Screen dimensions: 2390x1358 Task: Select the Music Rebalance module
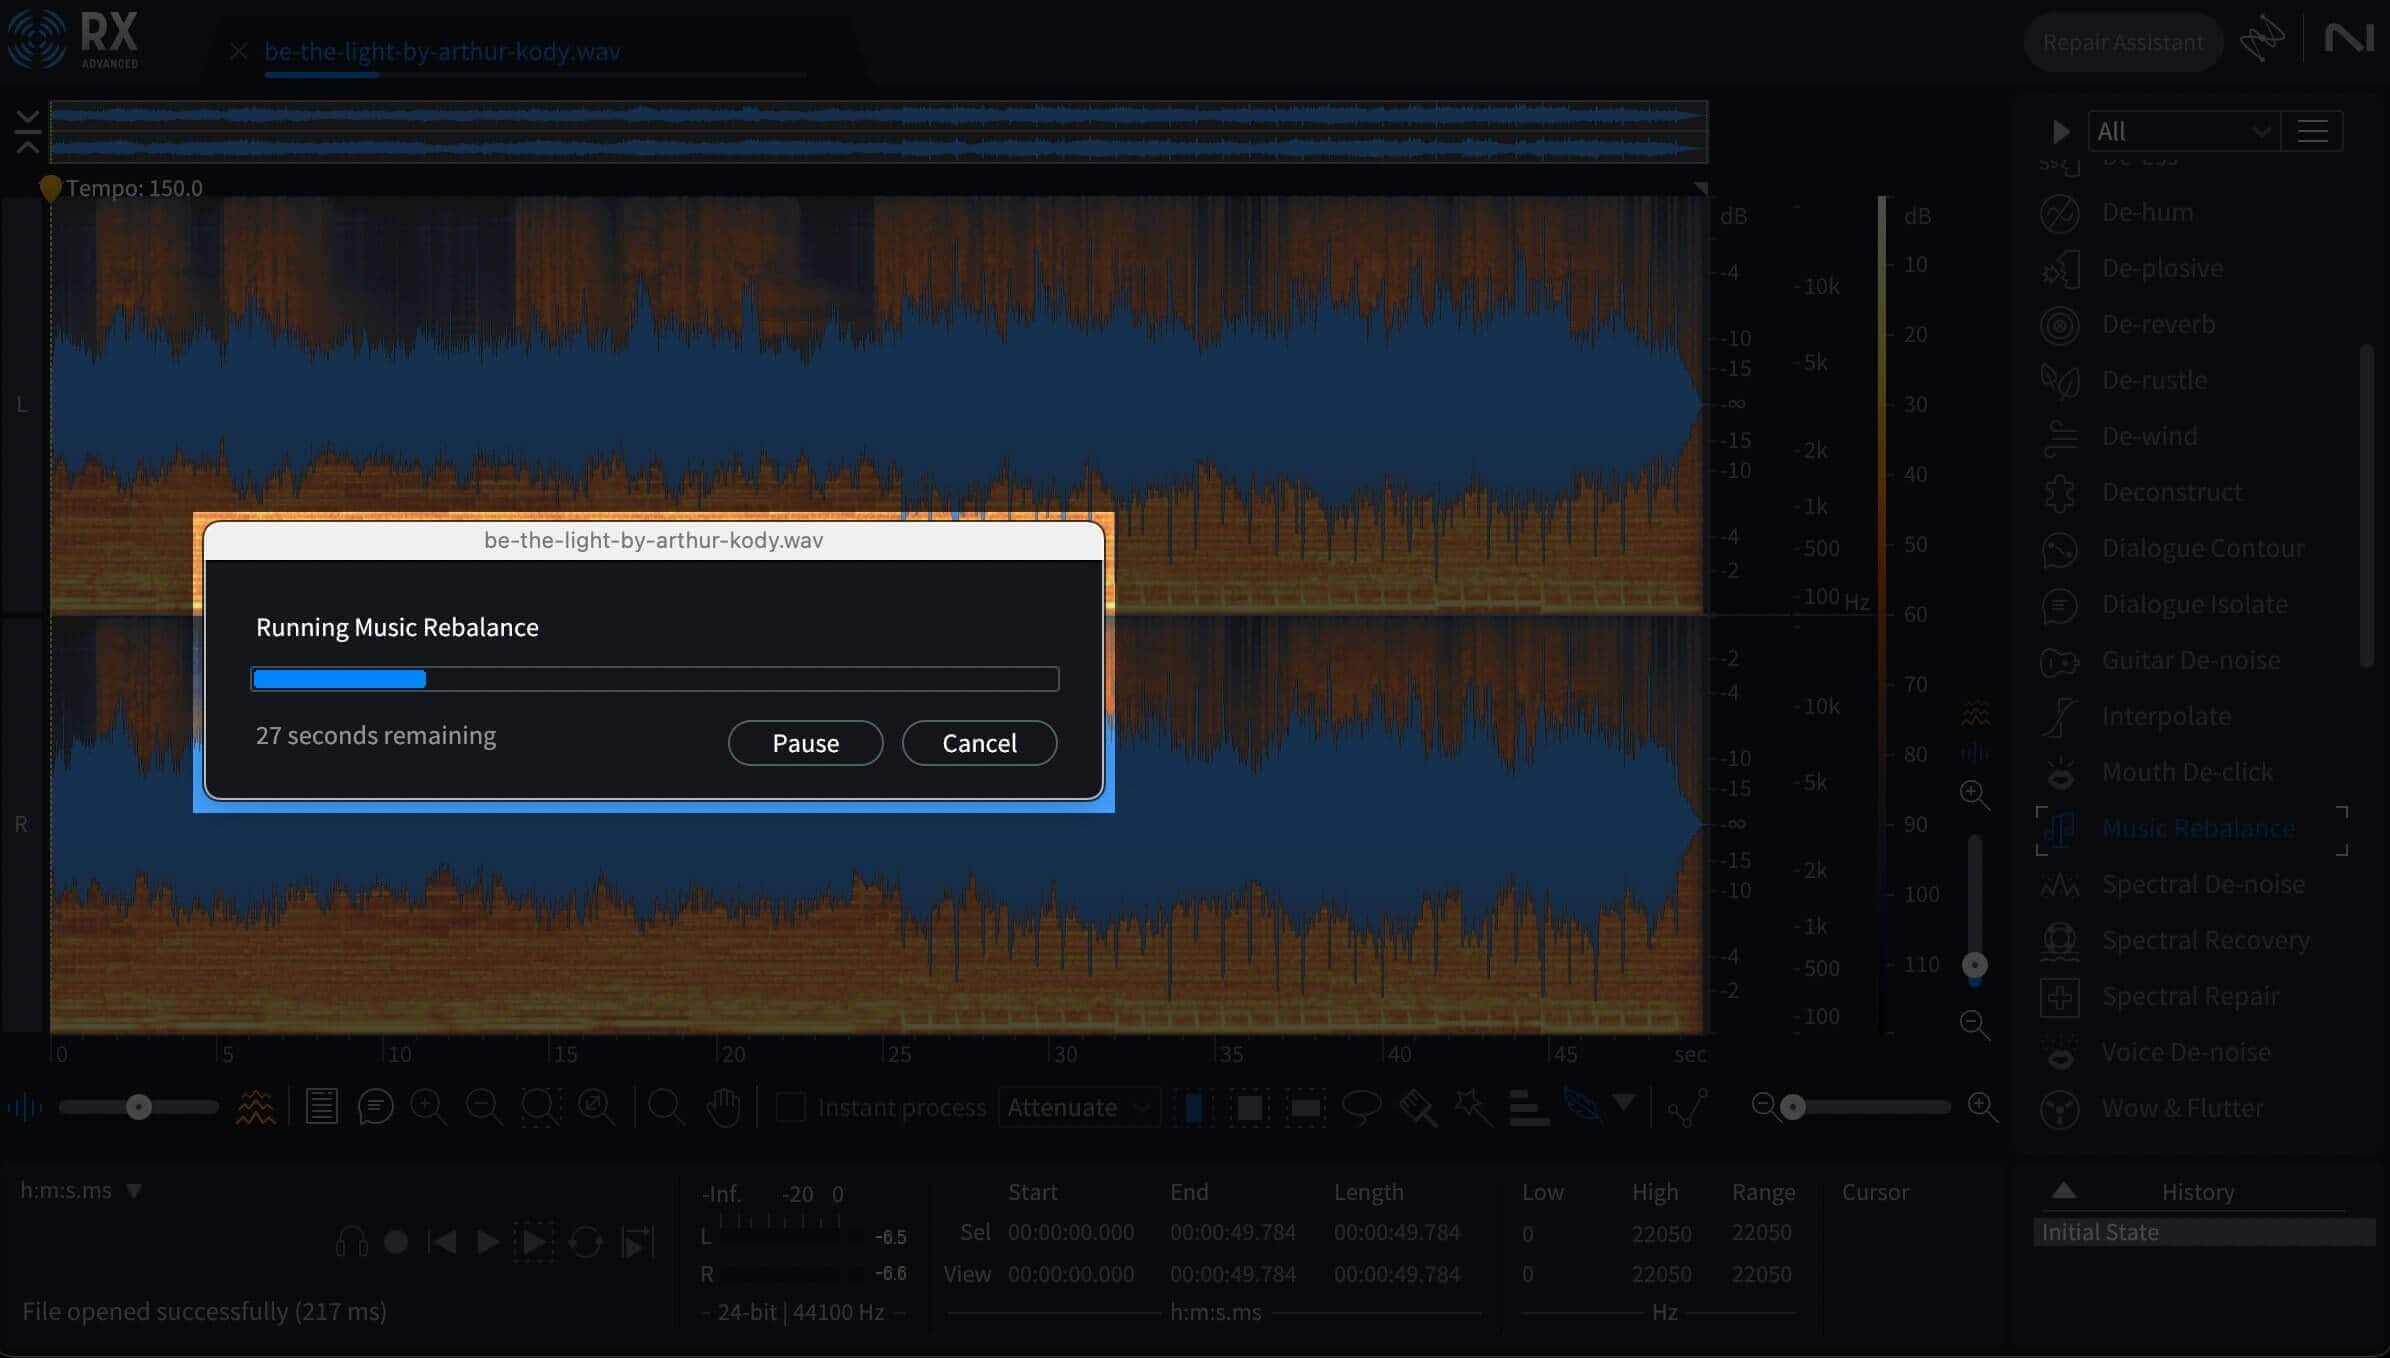point(2192,829)
